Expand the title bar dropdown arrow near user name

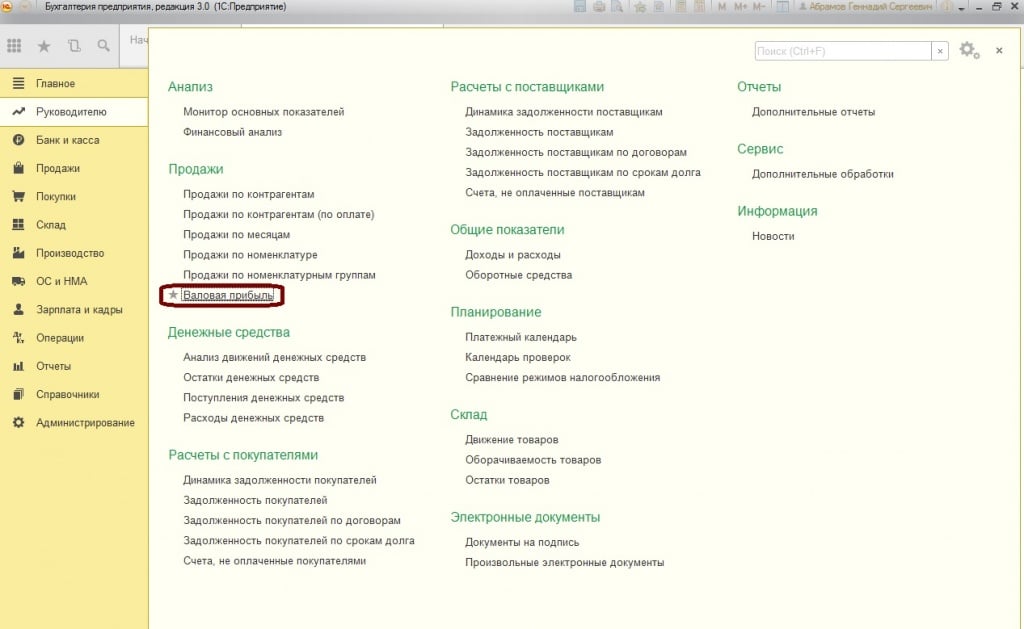tap(961, 8)
